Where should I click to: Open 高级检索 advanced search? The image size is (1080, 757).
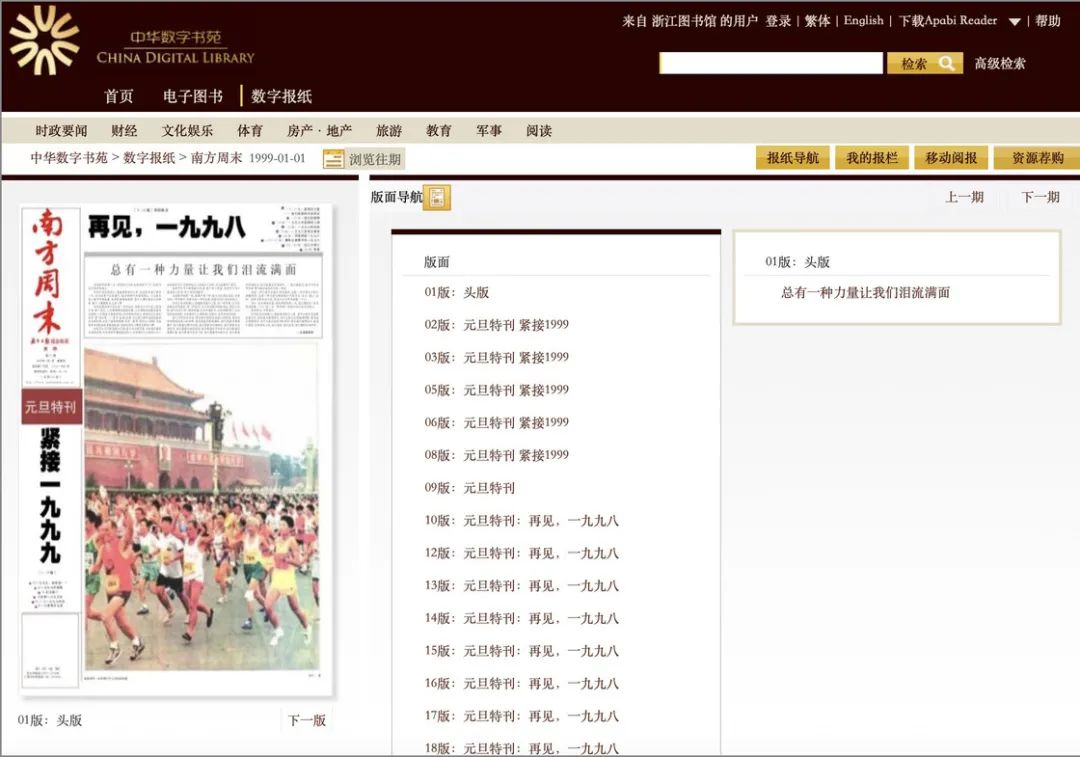click(x=999, y=63)
